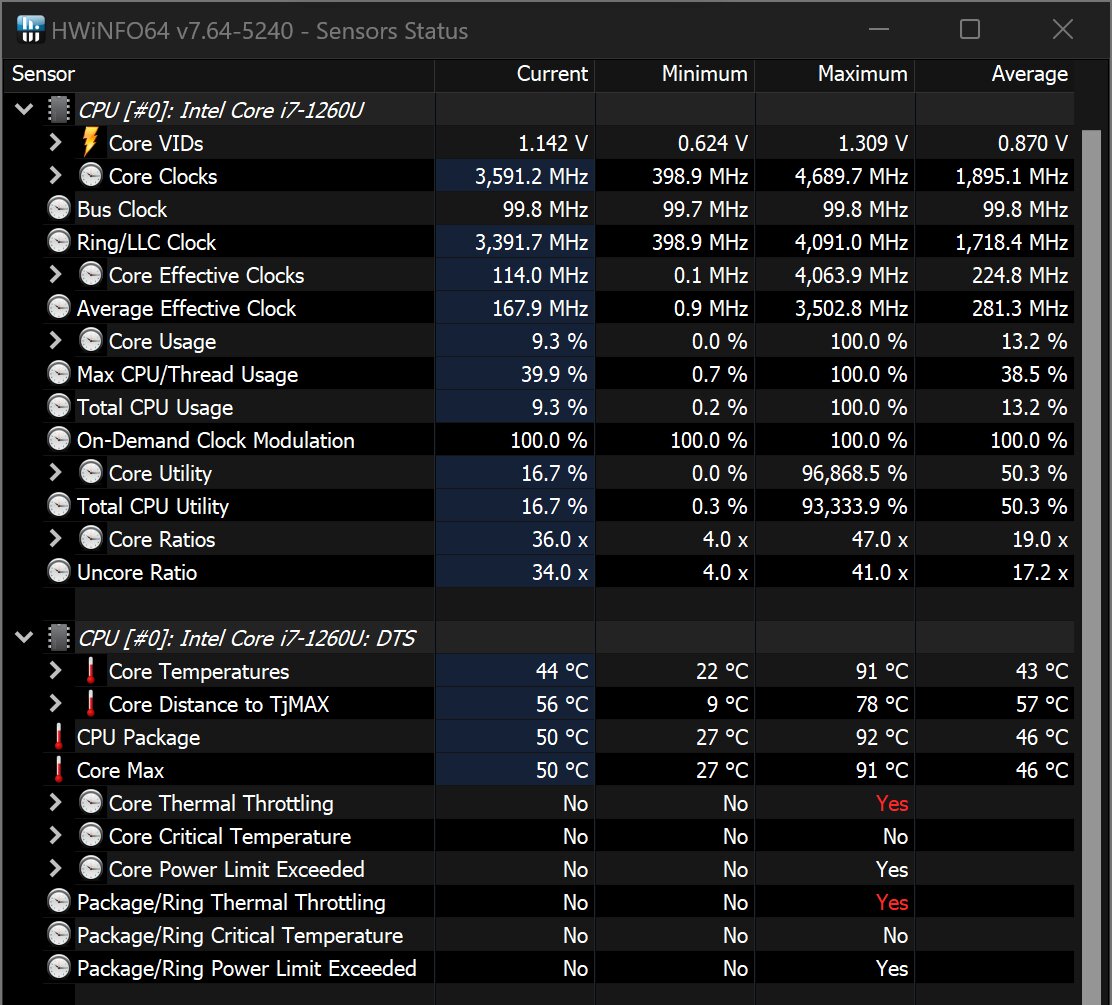Click the clock icon beside Core Thermal Throttling
The height and width of the screenshot is (1005, 1112).
(91, 802)
